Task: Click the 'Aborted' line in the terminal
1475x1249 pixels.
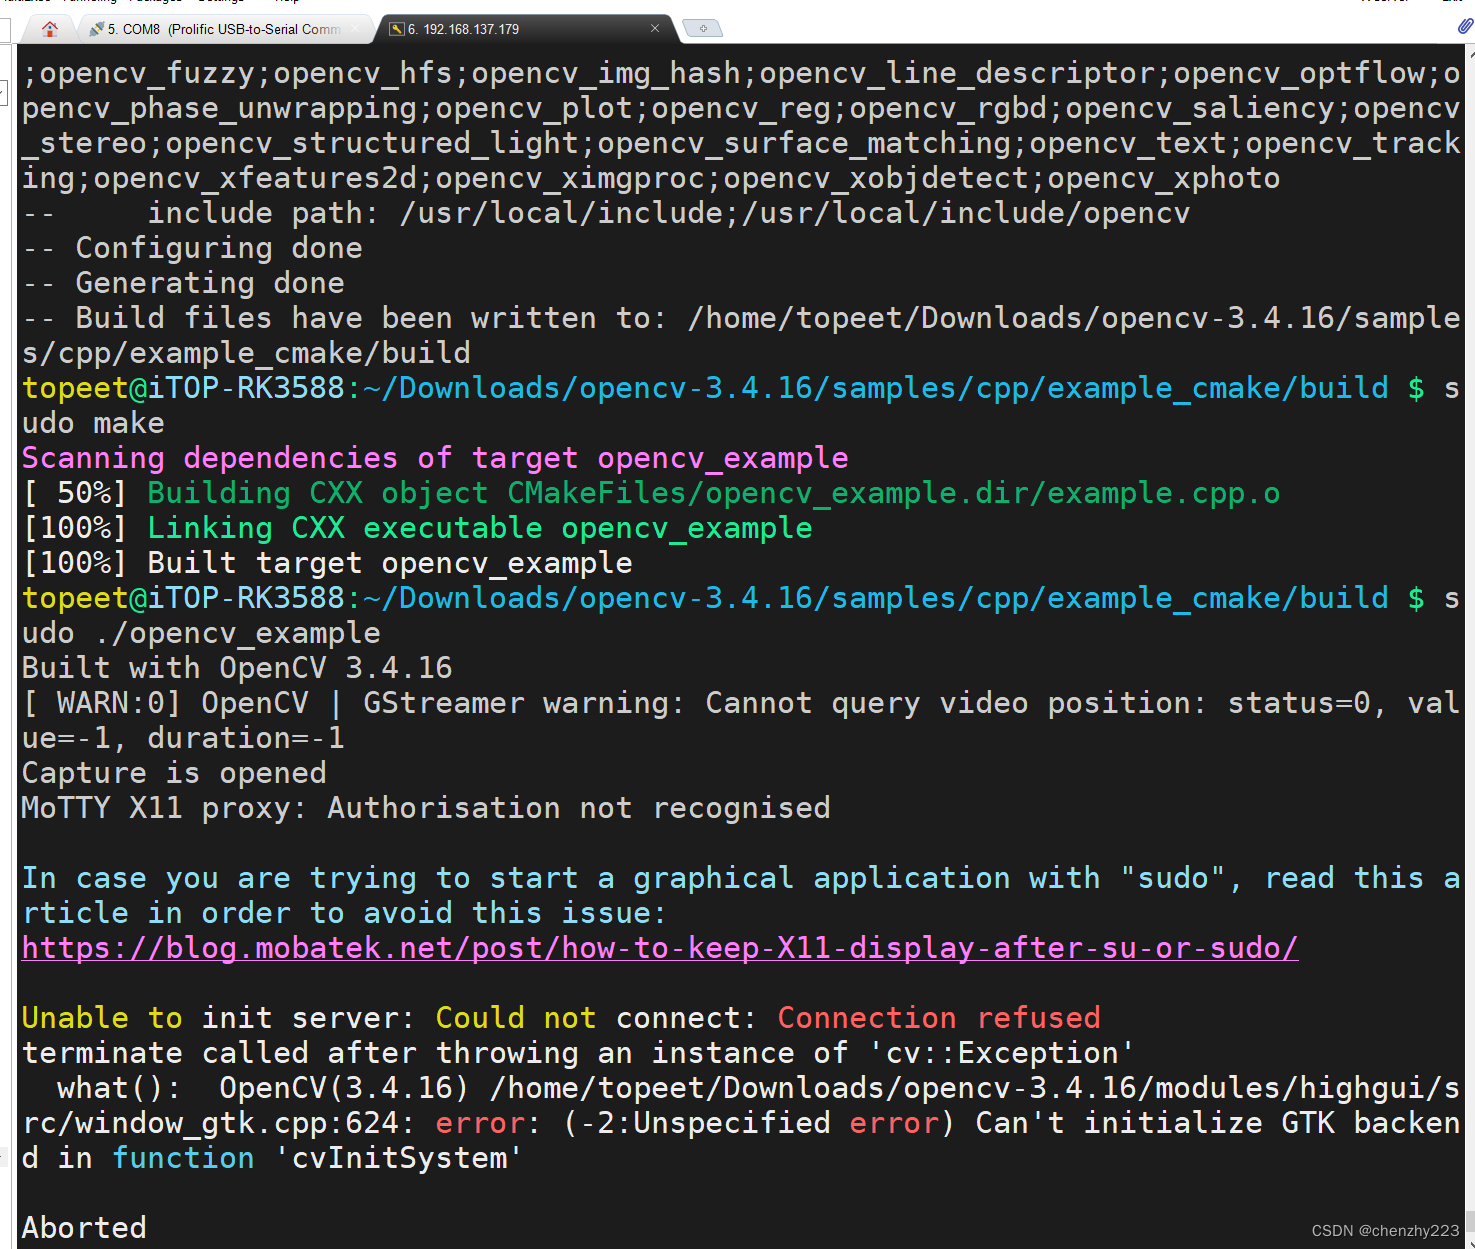Action: (x=84, y=1227)
